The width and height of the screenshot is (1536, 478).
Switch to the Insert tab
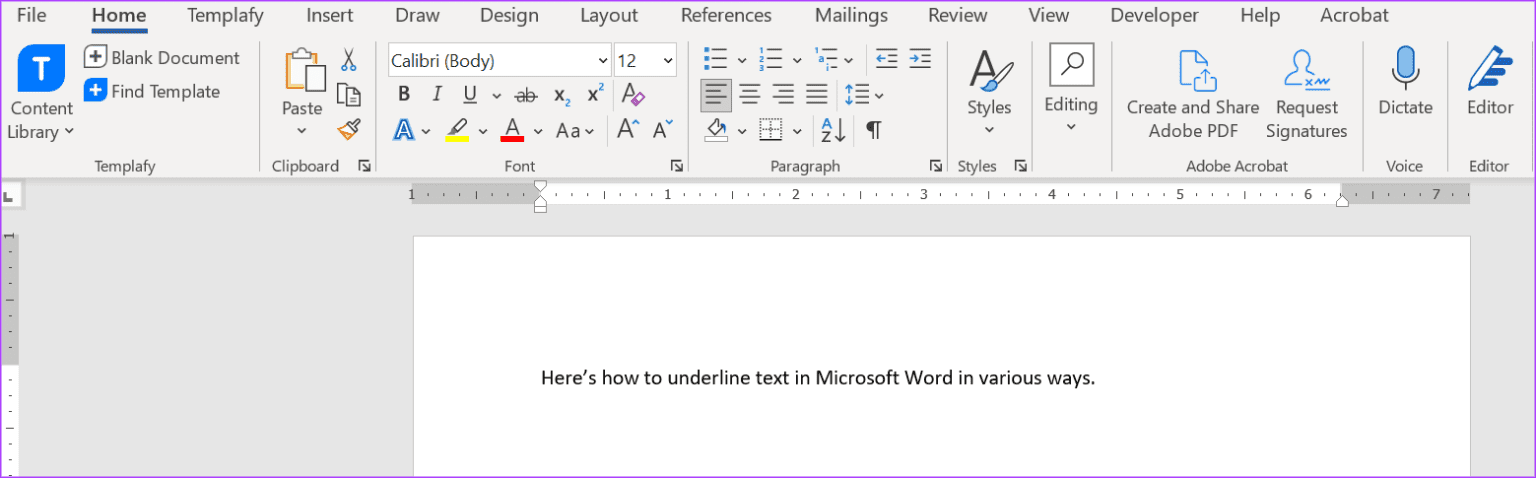coord(329,15)
